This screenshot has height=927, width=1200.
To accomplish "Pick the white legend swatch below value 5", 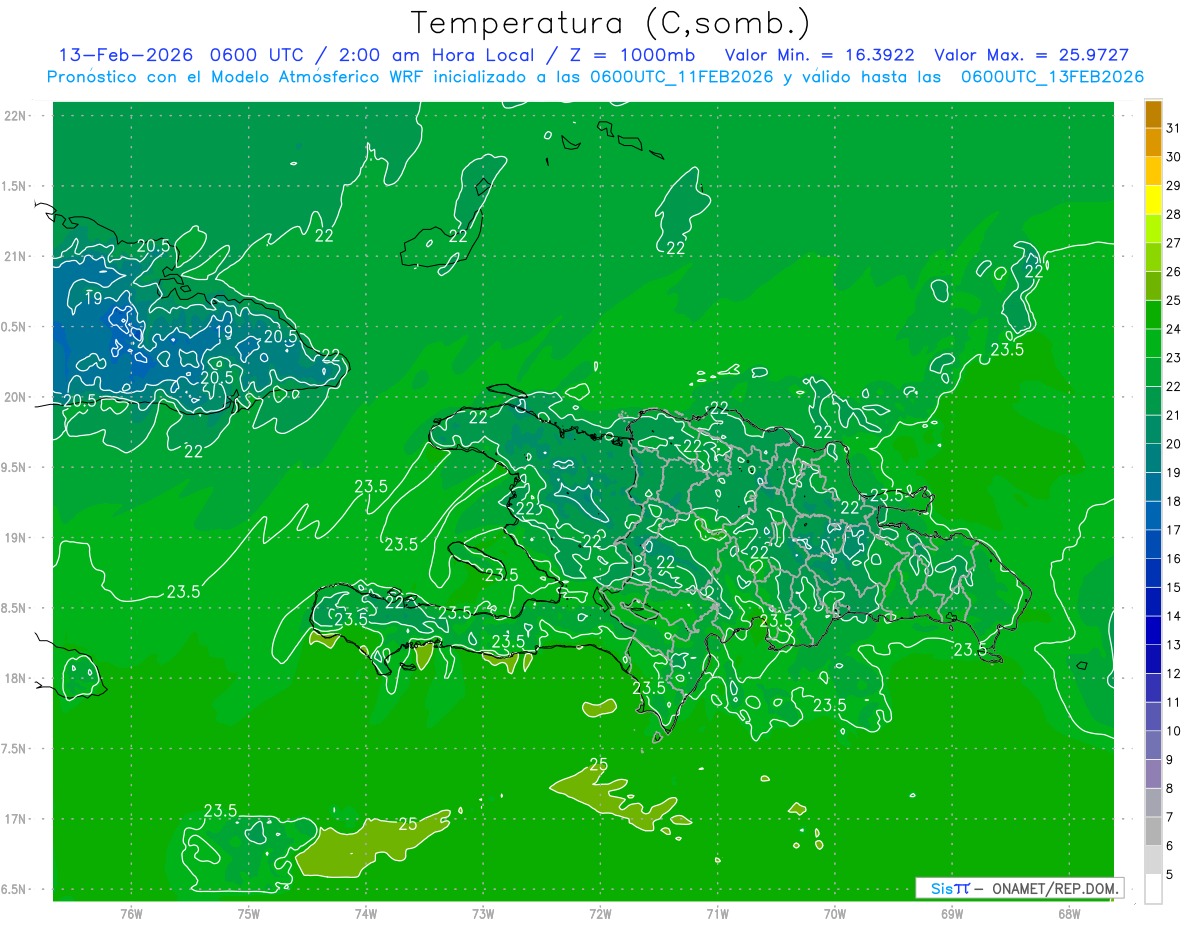I will 1153,889.
